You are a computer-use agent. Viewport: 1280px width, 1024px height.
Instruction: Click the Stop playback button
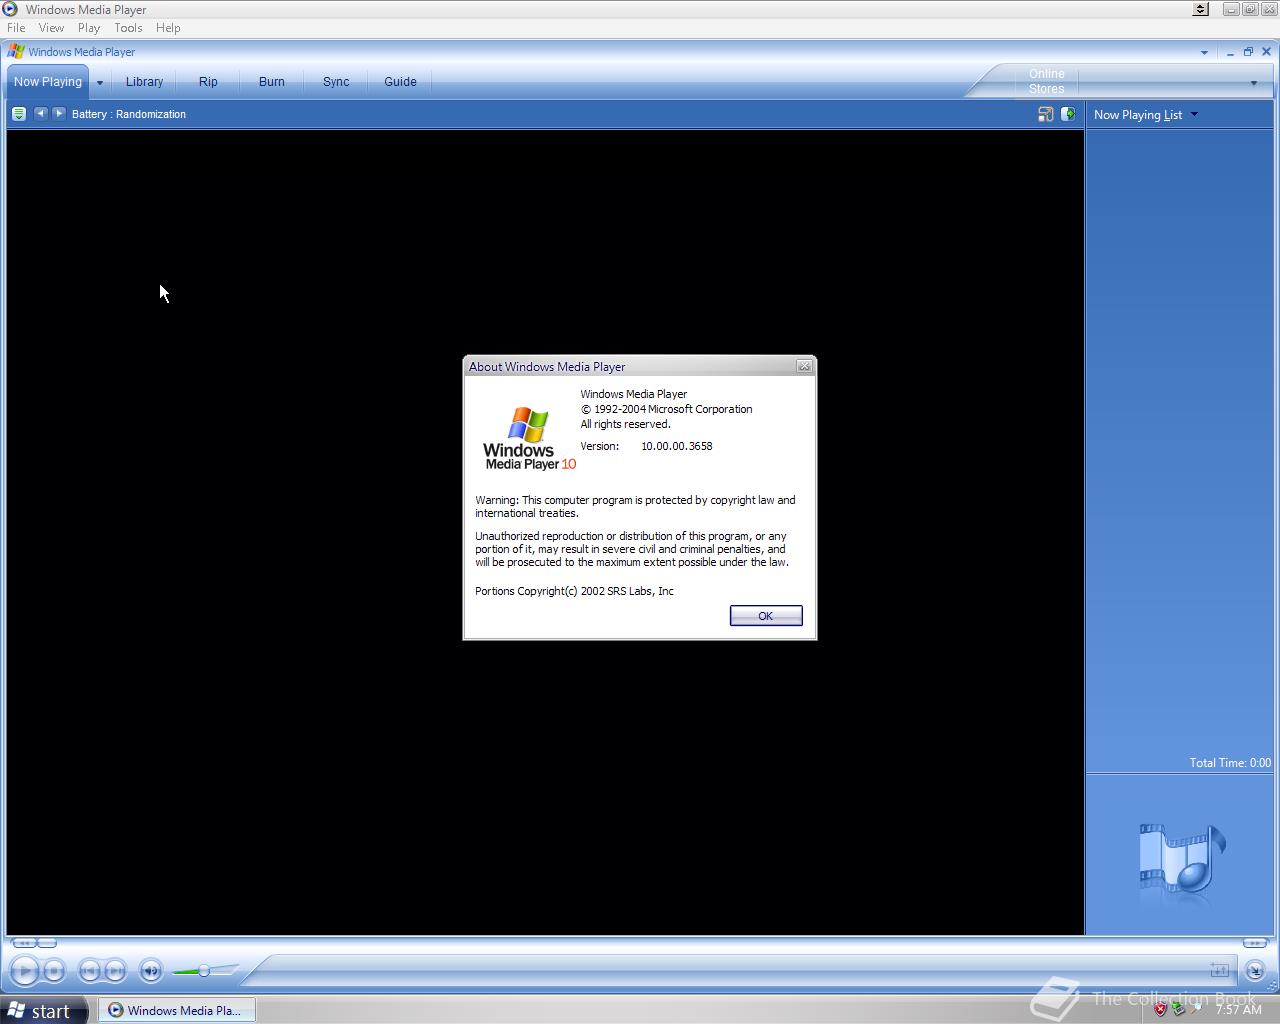[55, 970]
